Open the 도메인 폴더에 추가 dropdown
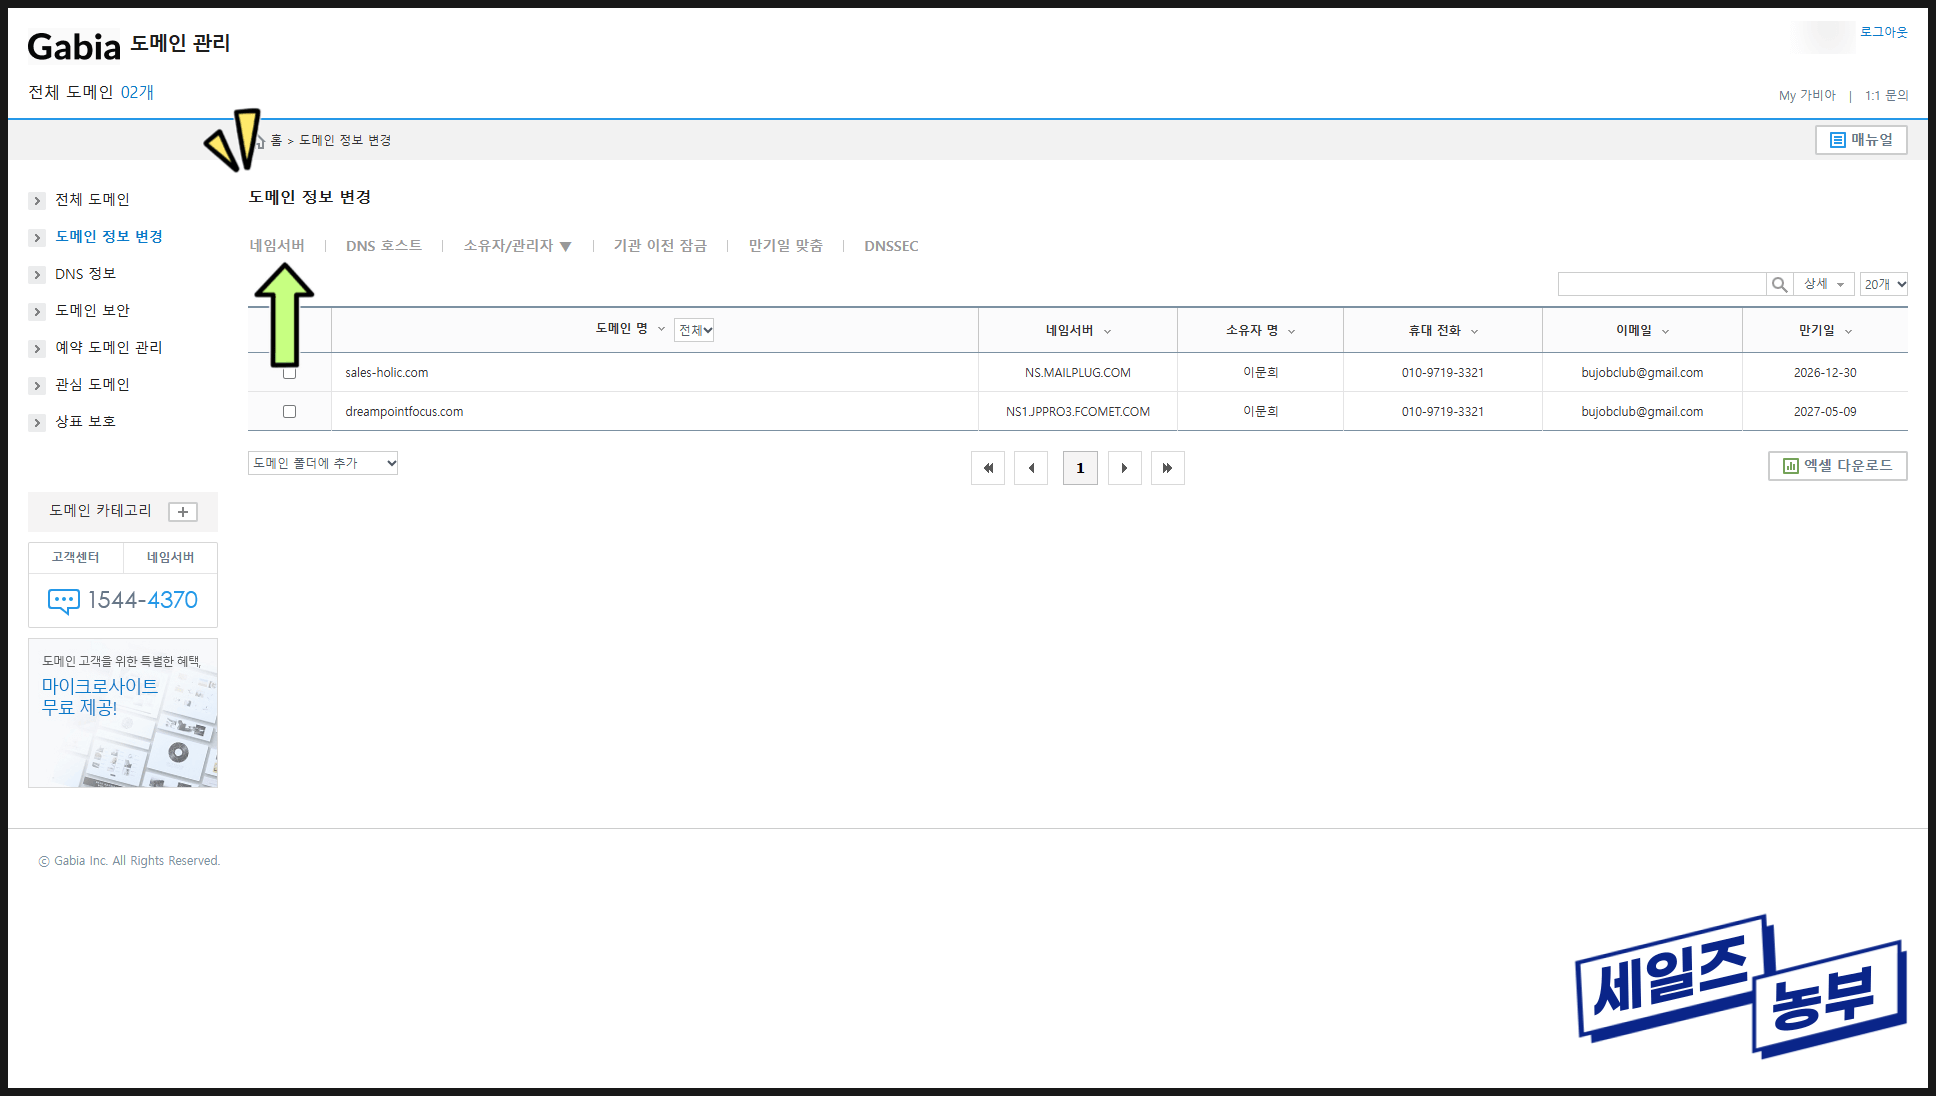 click(323, 463)
